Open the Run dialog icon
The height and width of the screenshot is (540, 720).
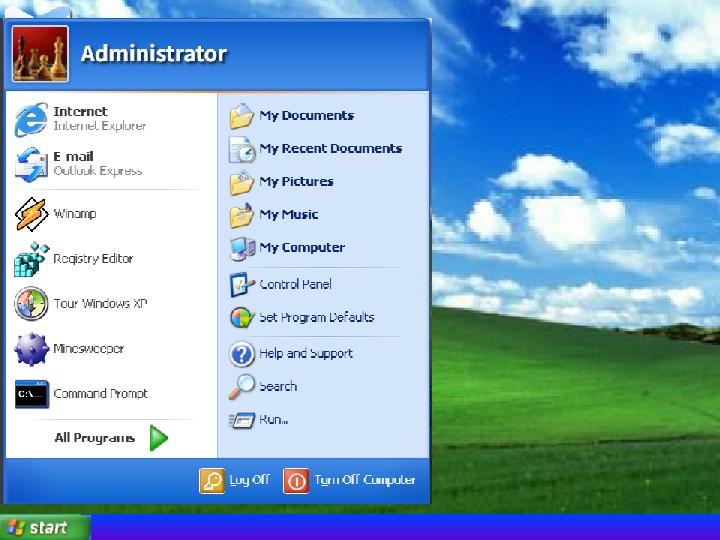coord(242,420)
